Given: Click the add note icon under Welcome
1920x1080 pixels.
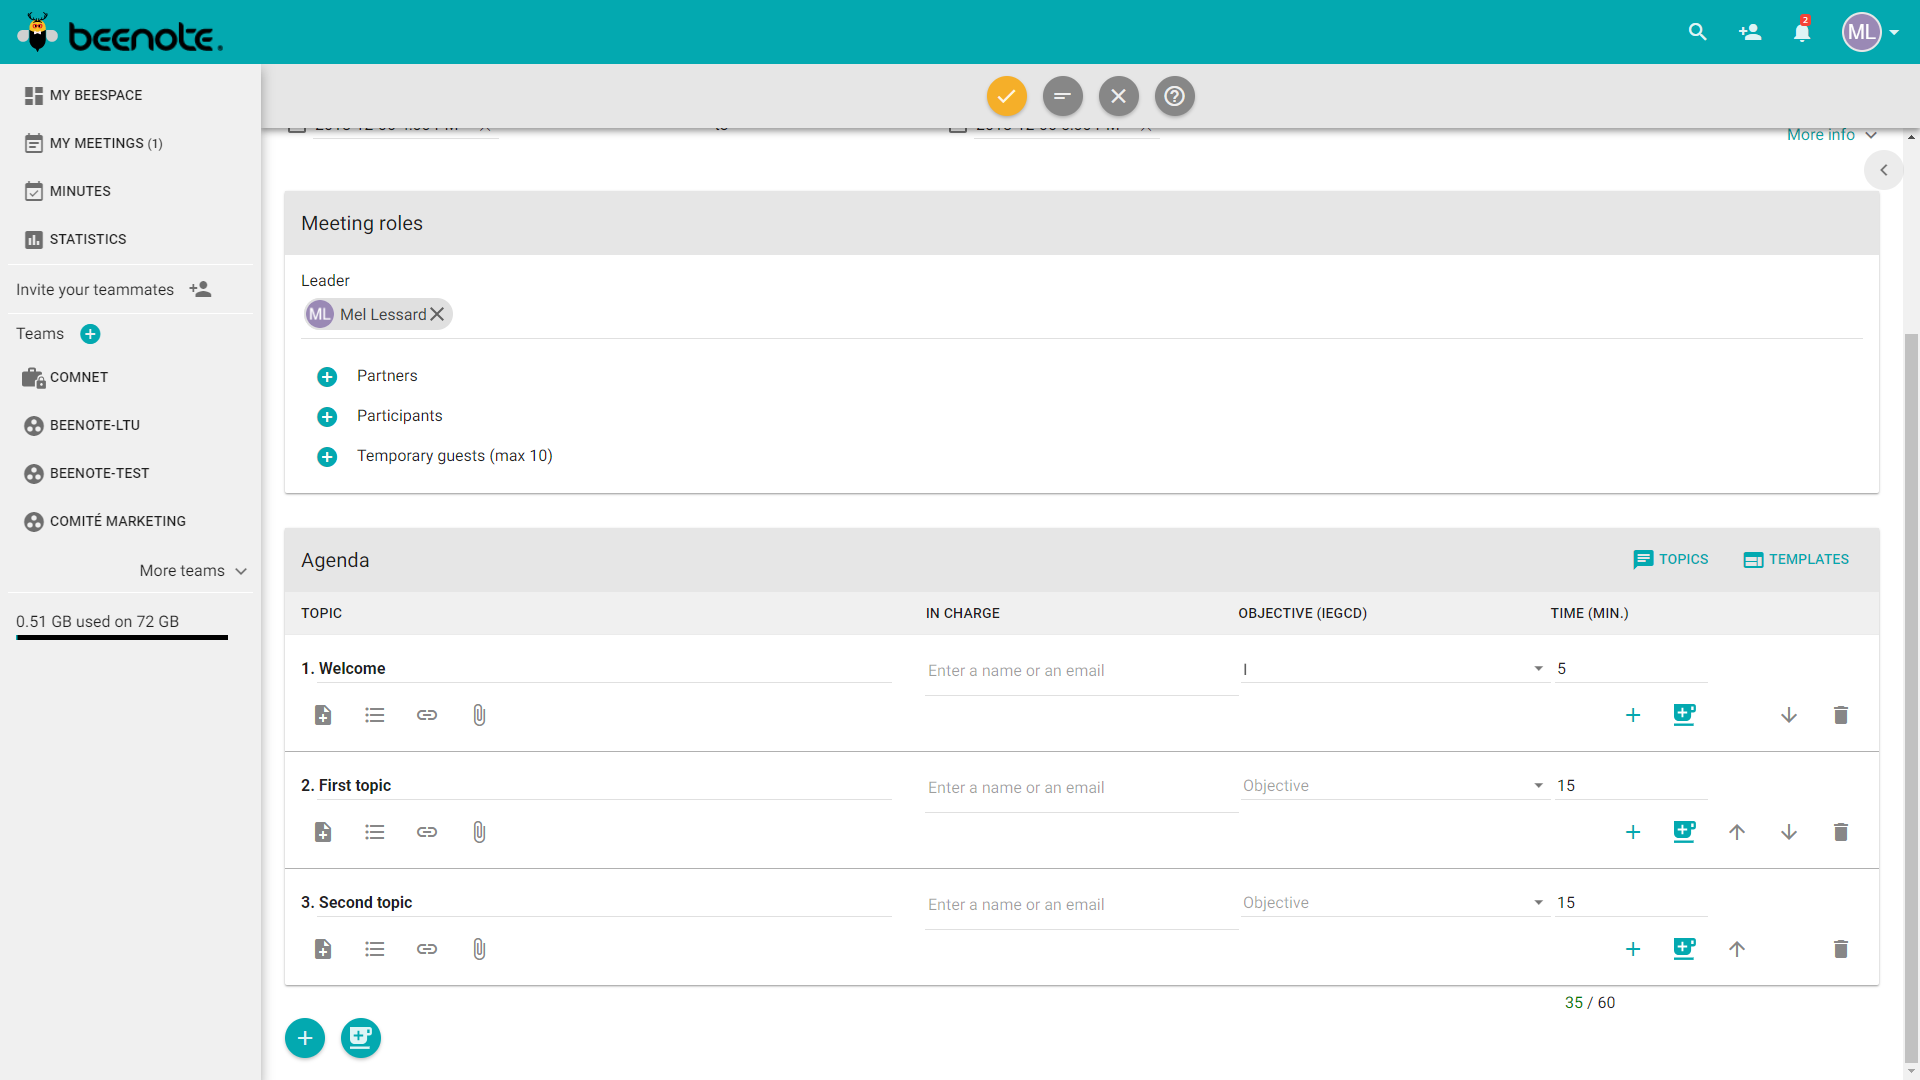Looking at the screenshot, I should [x=323, y=715].
